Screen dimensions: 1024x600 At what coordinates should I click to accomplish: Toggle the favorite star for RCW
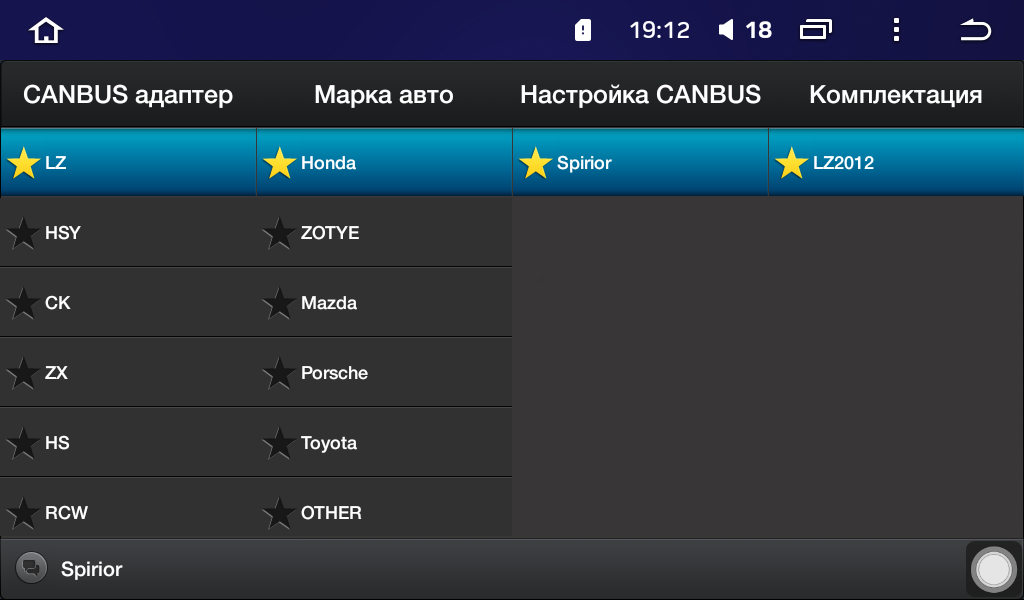[x=24, y=513]
